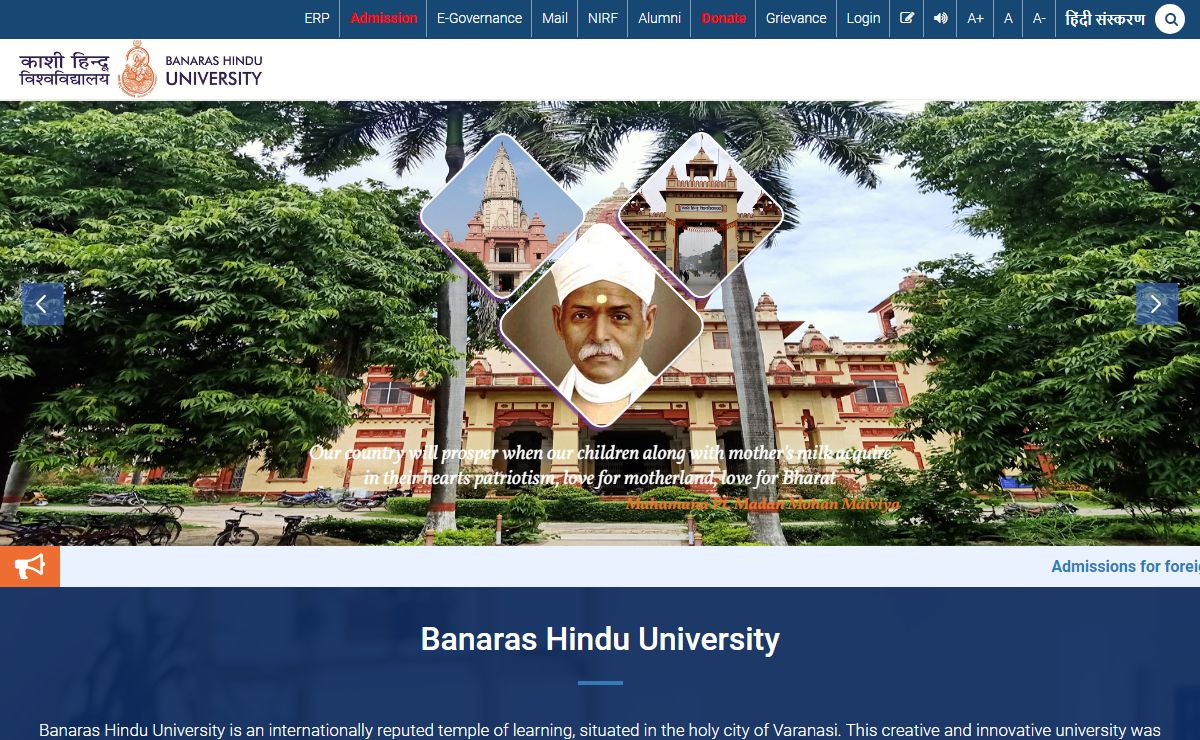Click the edit/feedback pencil icon
The height and width of the screenshot is (740, 1200).
[x=907, y=18]
